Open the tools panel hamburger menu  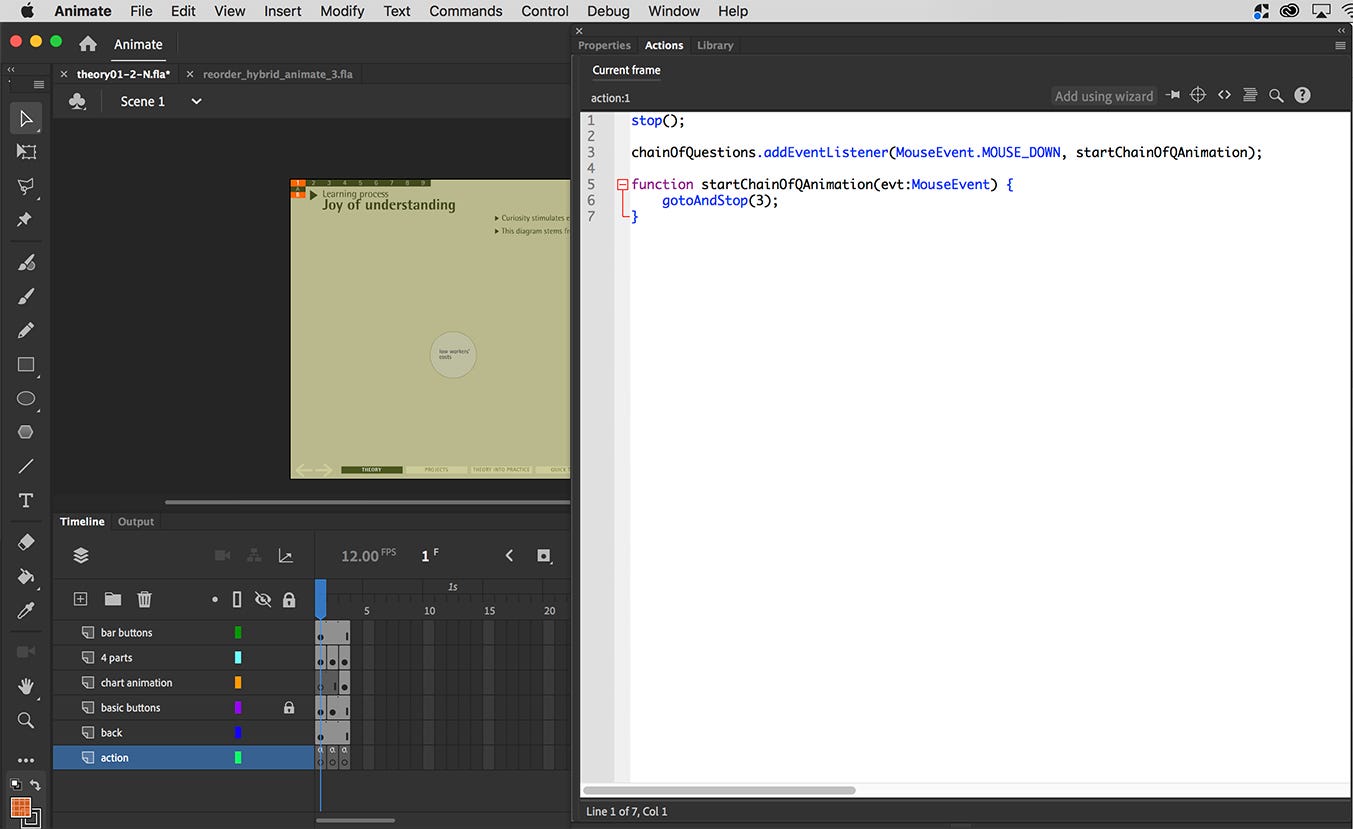pyautogui.click(x=39, y=85)
